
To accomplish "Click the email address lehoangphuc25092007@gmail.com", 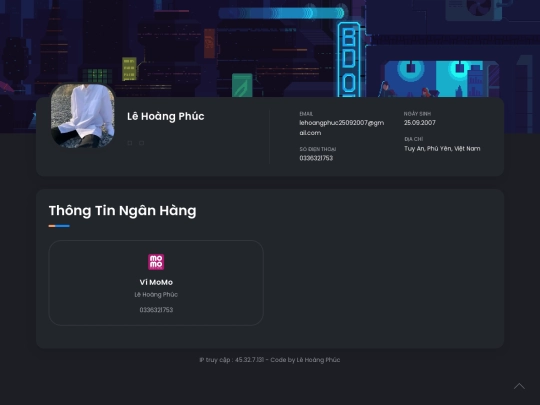I will [342, 128].
